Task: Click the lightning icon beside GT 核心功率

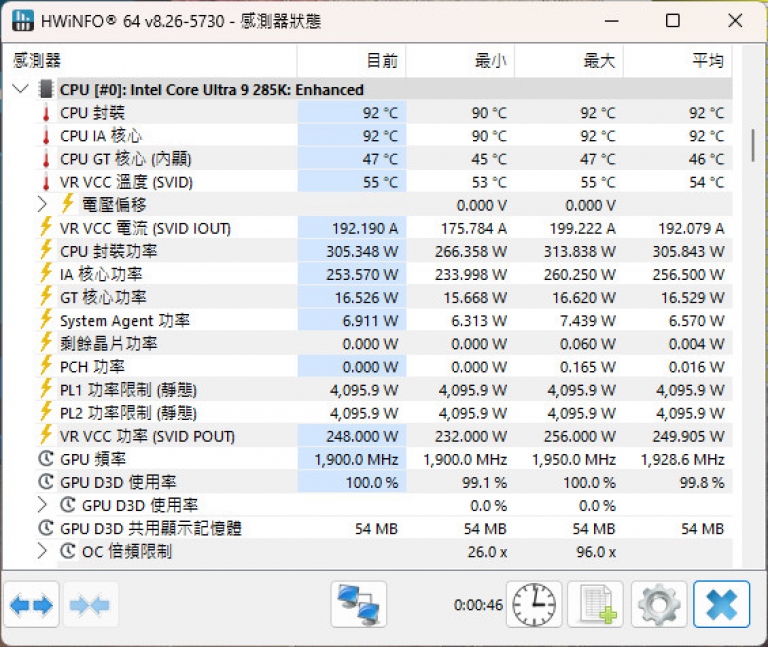Action: coord(46,296)
